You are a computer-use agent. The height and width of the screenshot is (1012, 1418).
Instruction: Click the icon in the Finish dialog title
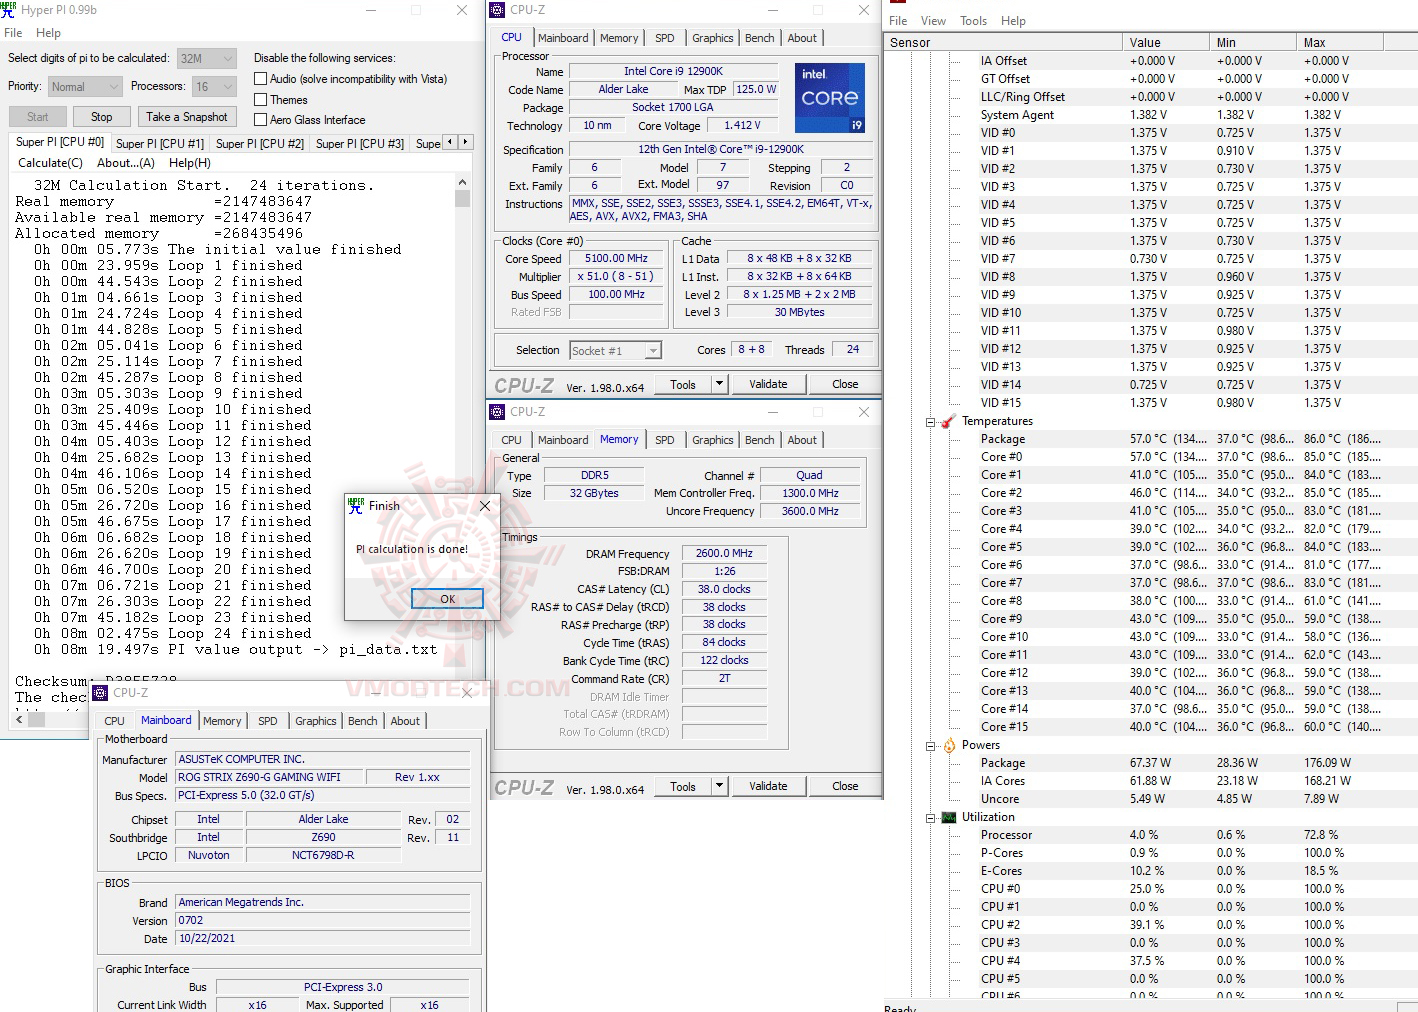click(x=356, y=506)
